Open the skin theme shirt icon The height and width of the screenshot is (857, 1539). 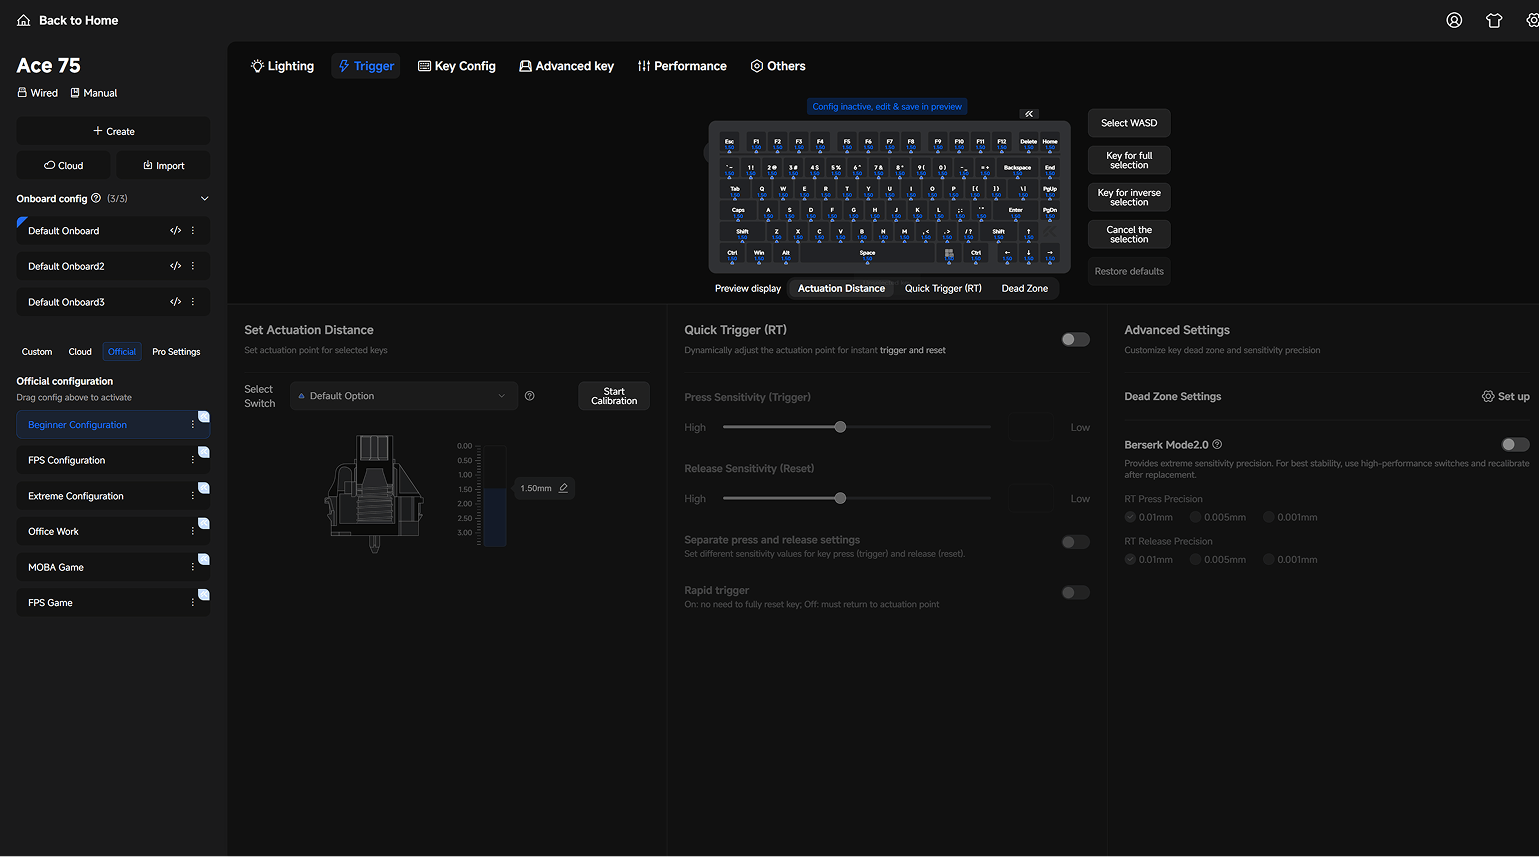[x=1494, y=20]
